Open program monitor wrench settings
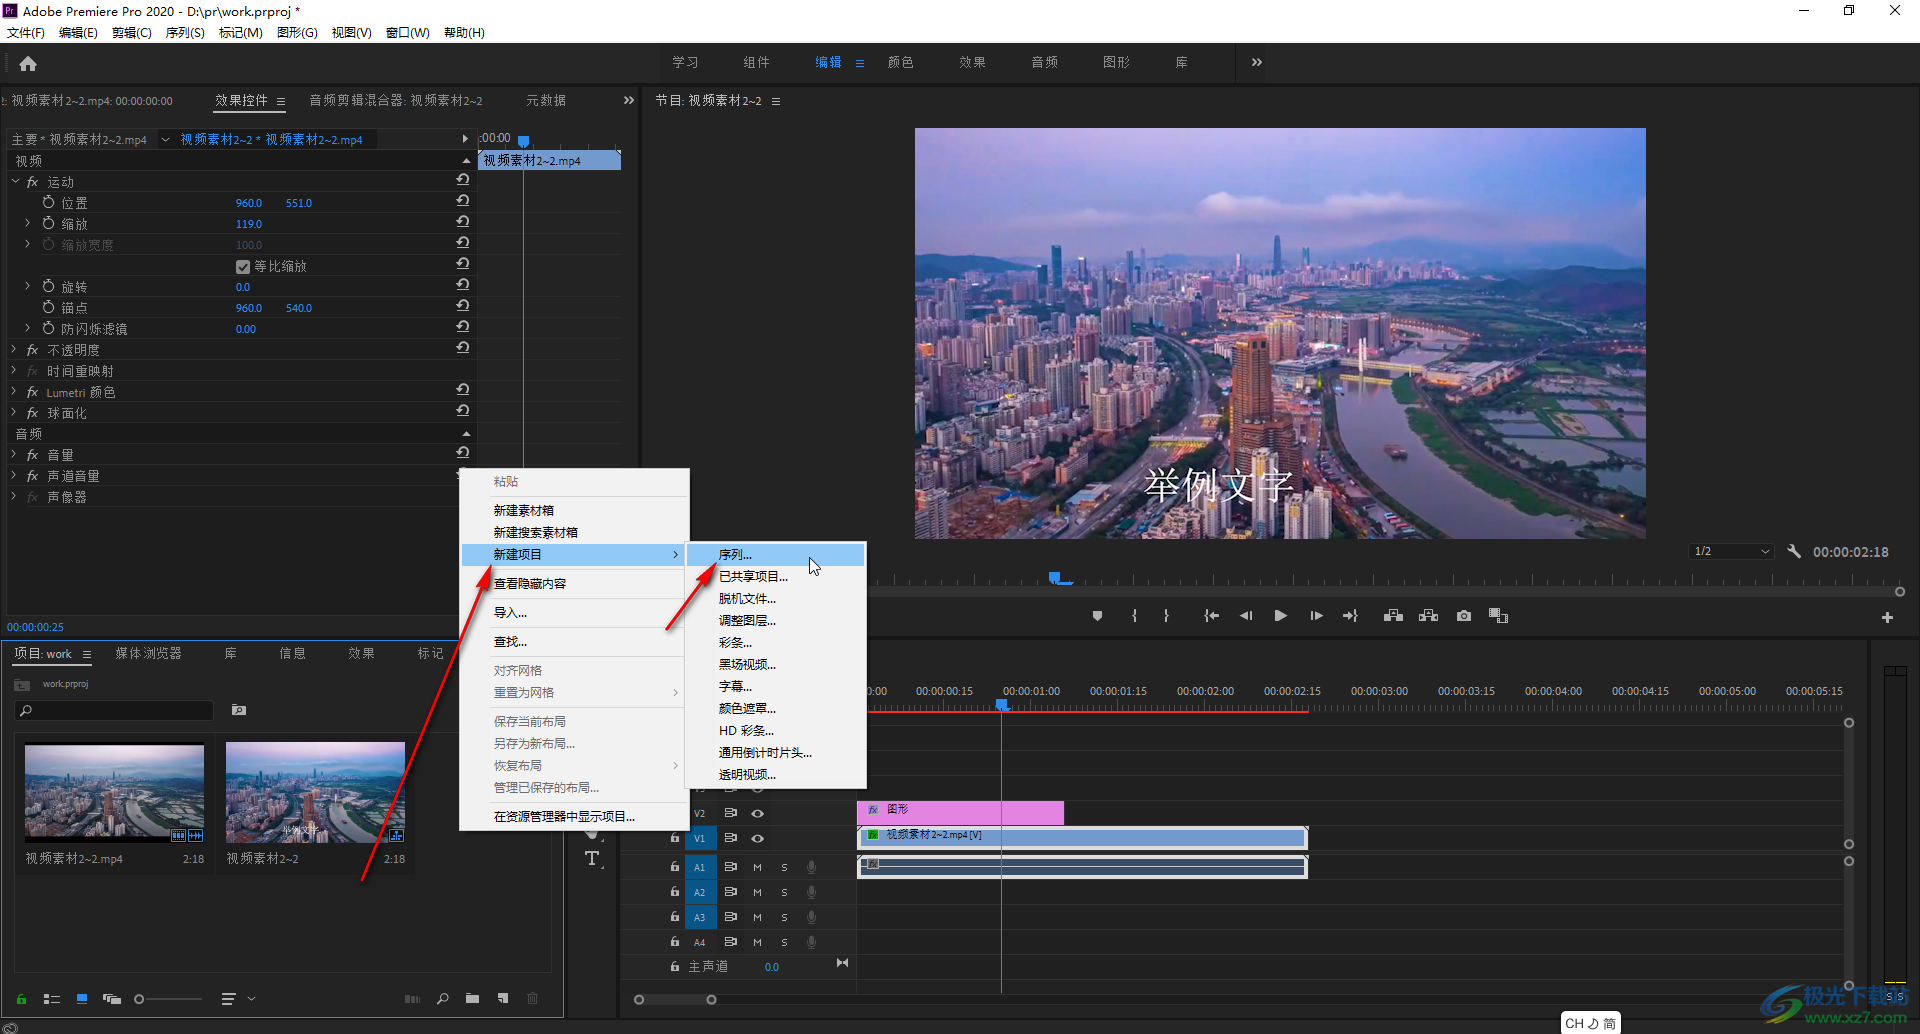 (1794, 551)
